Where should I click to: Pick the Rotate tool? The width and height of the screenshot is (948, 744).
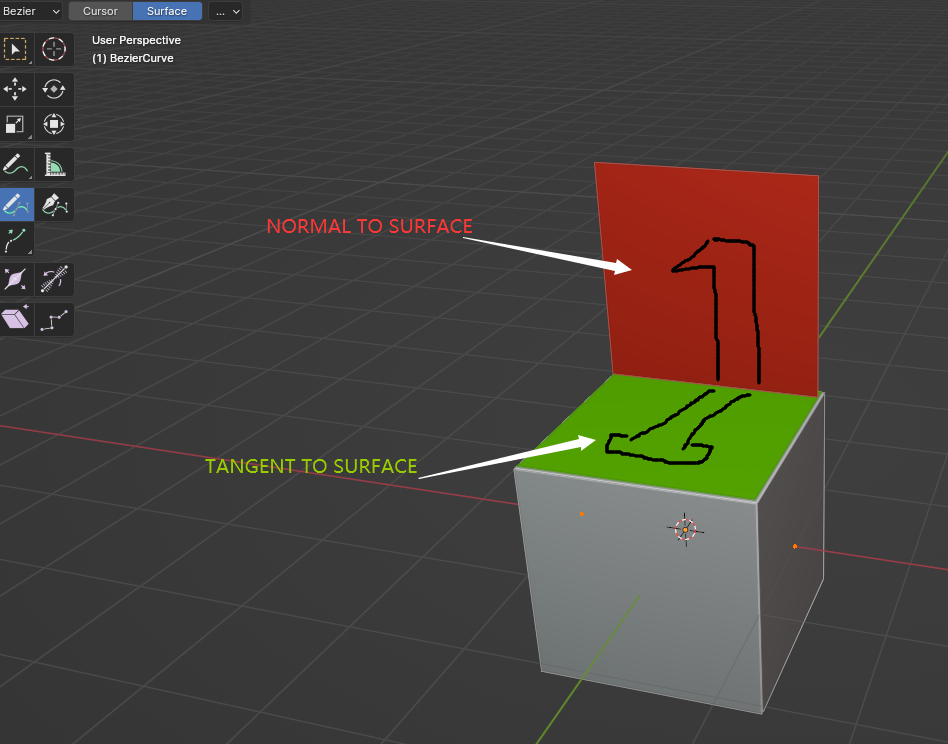click(x=54, y=89)
